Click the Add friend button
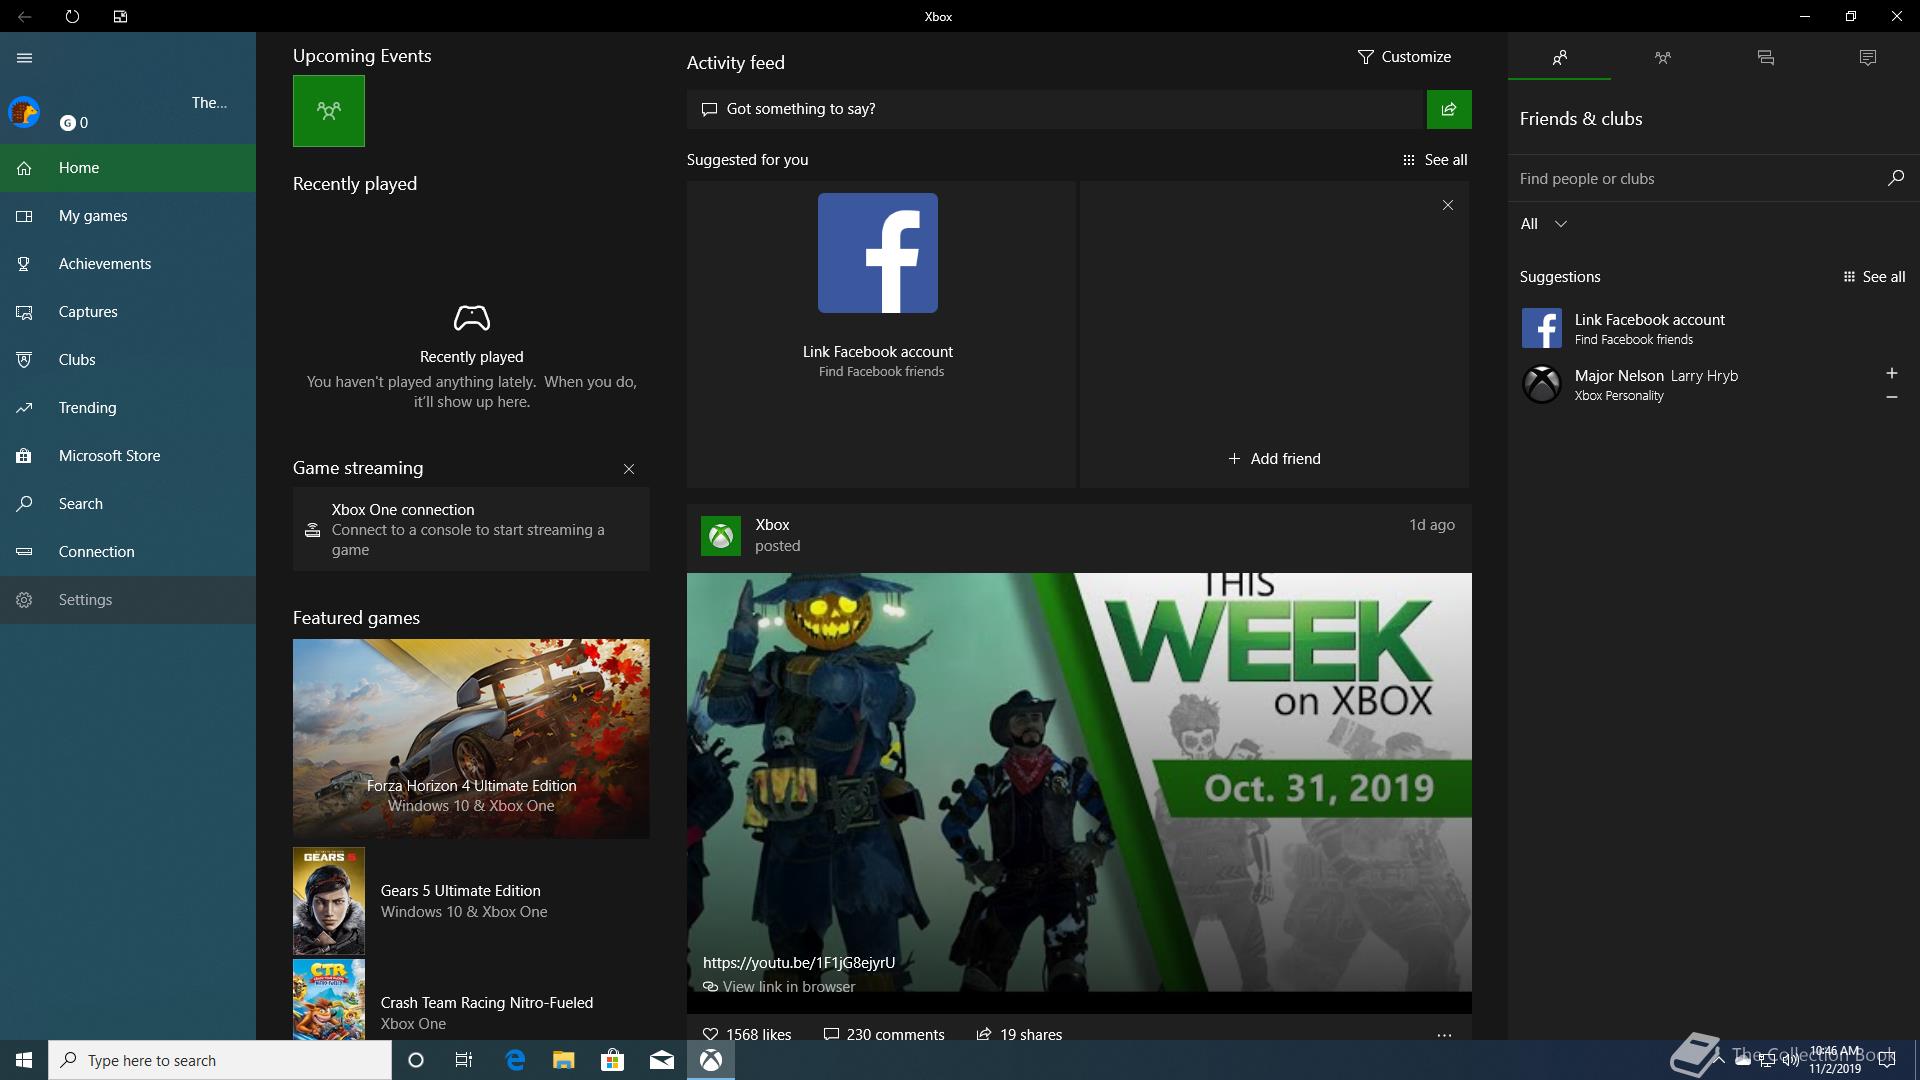The image size is (1920, 1080). [1274, 459]
